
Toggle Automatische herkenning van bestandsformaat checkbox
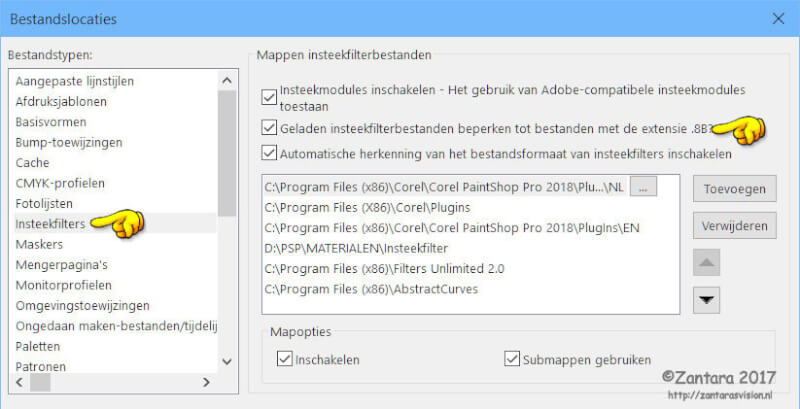pos(268,153)
